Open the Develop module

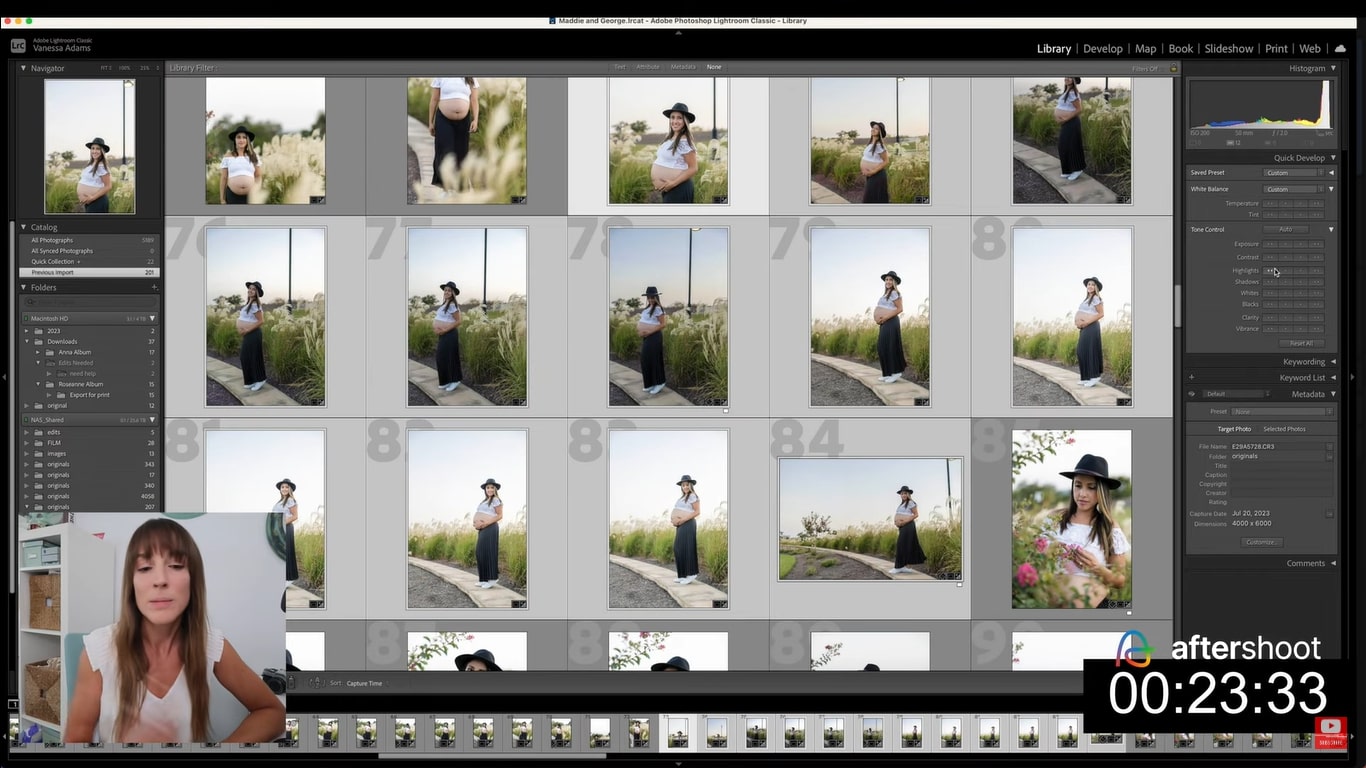coord(1103,48)
